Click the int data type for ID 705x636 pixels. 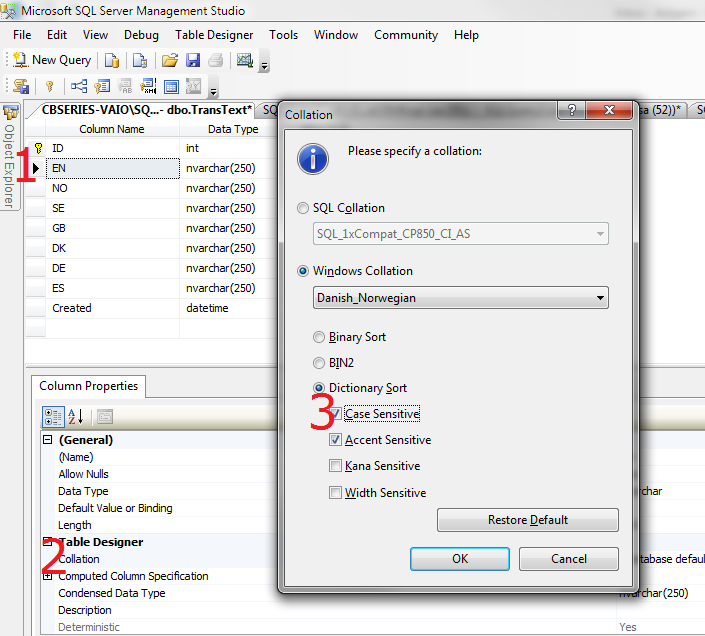[x=229, y=148]
